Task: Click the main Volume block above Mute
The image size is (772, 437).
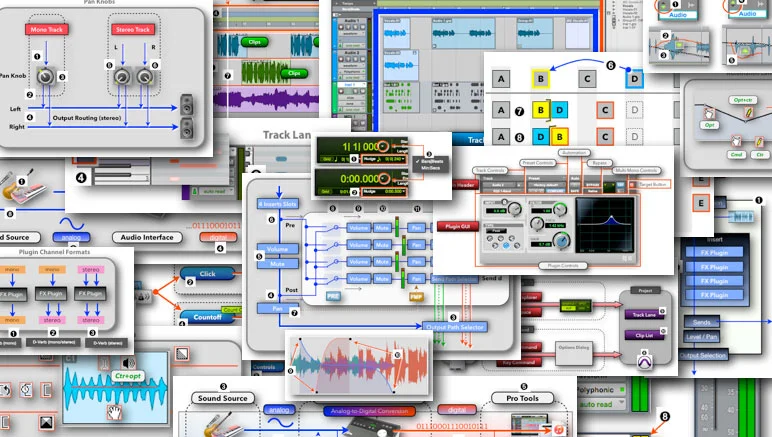Action: click(277, 249)
